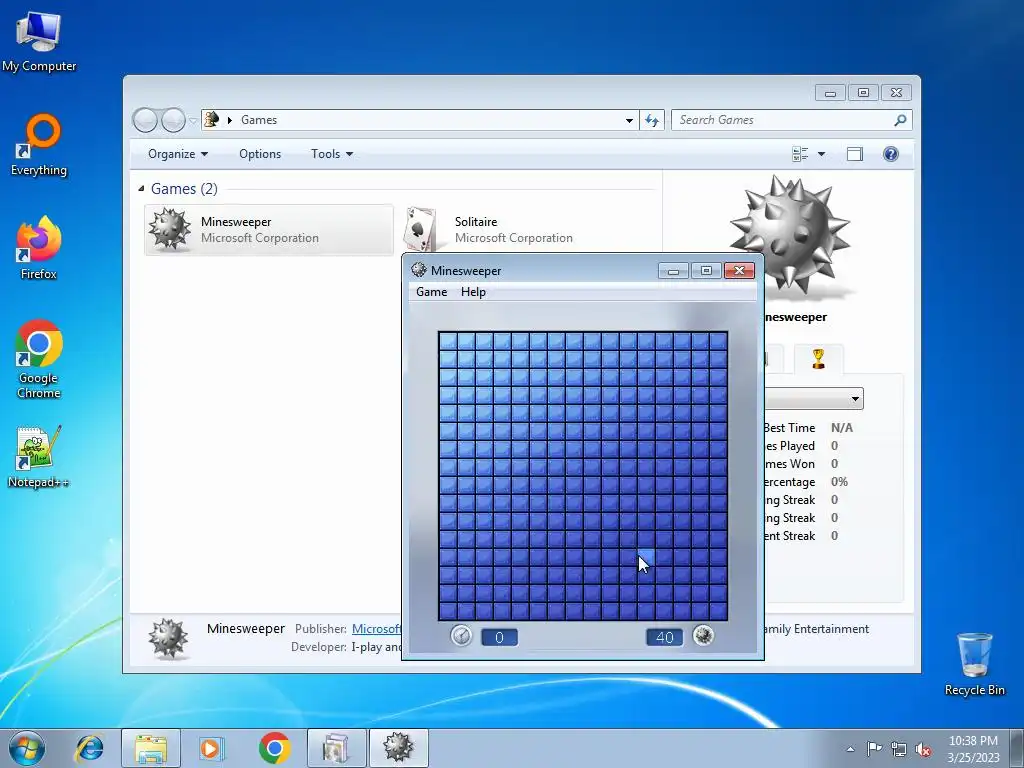Toggle the preview pane button
The width and height of the screenshot is (1024, 768).
pos(855,154)
